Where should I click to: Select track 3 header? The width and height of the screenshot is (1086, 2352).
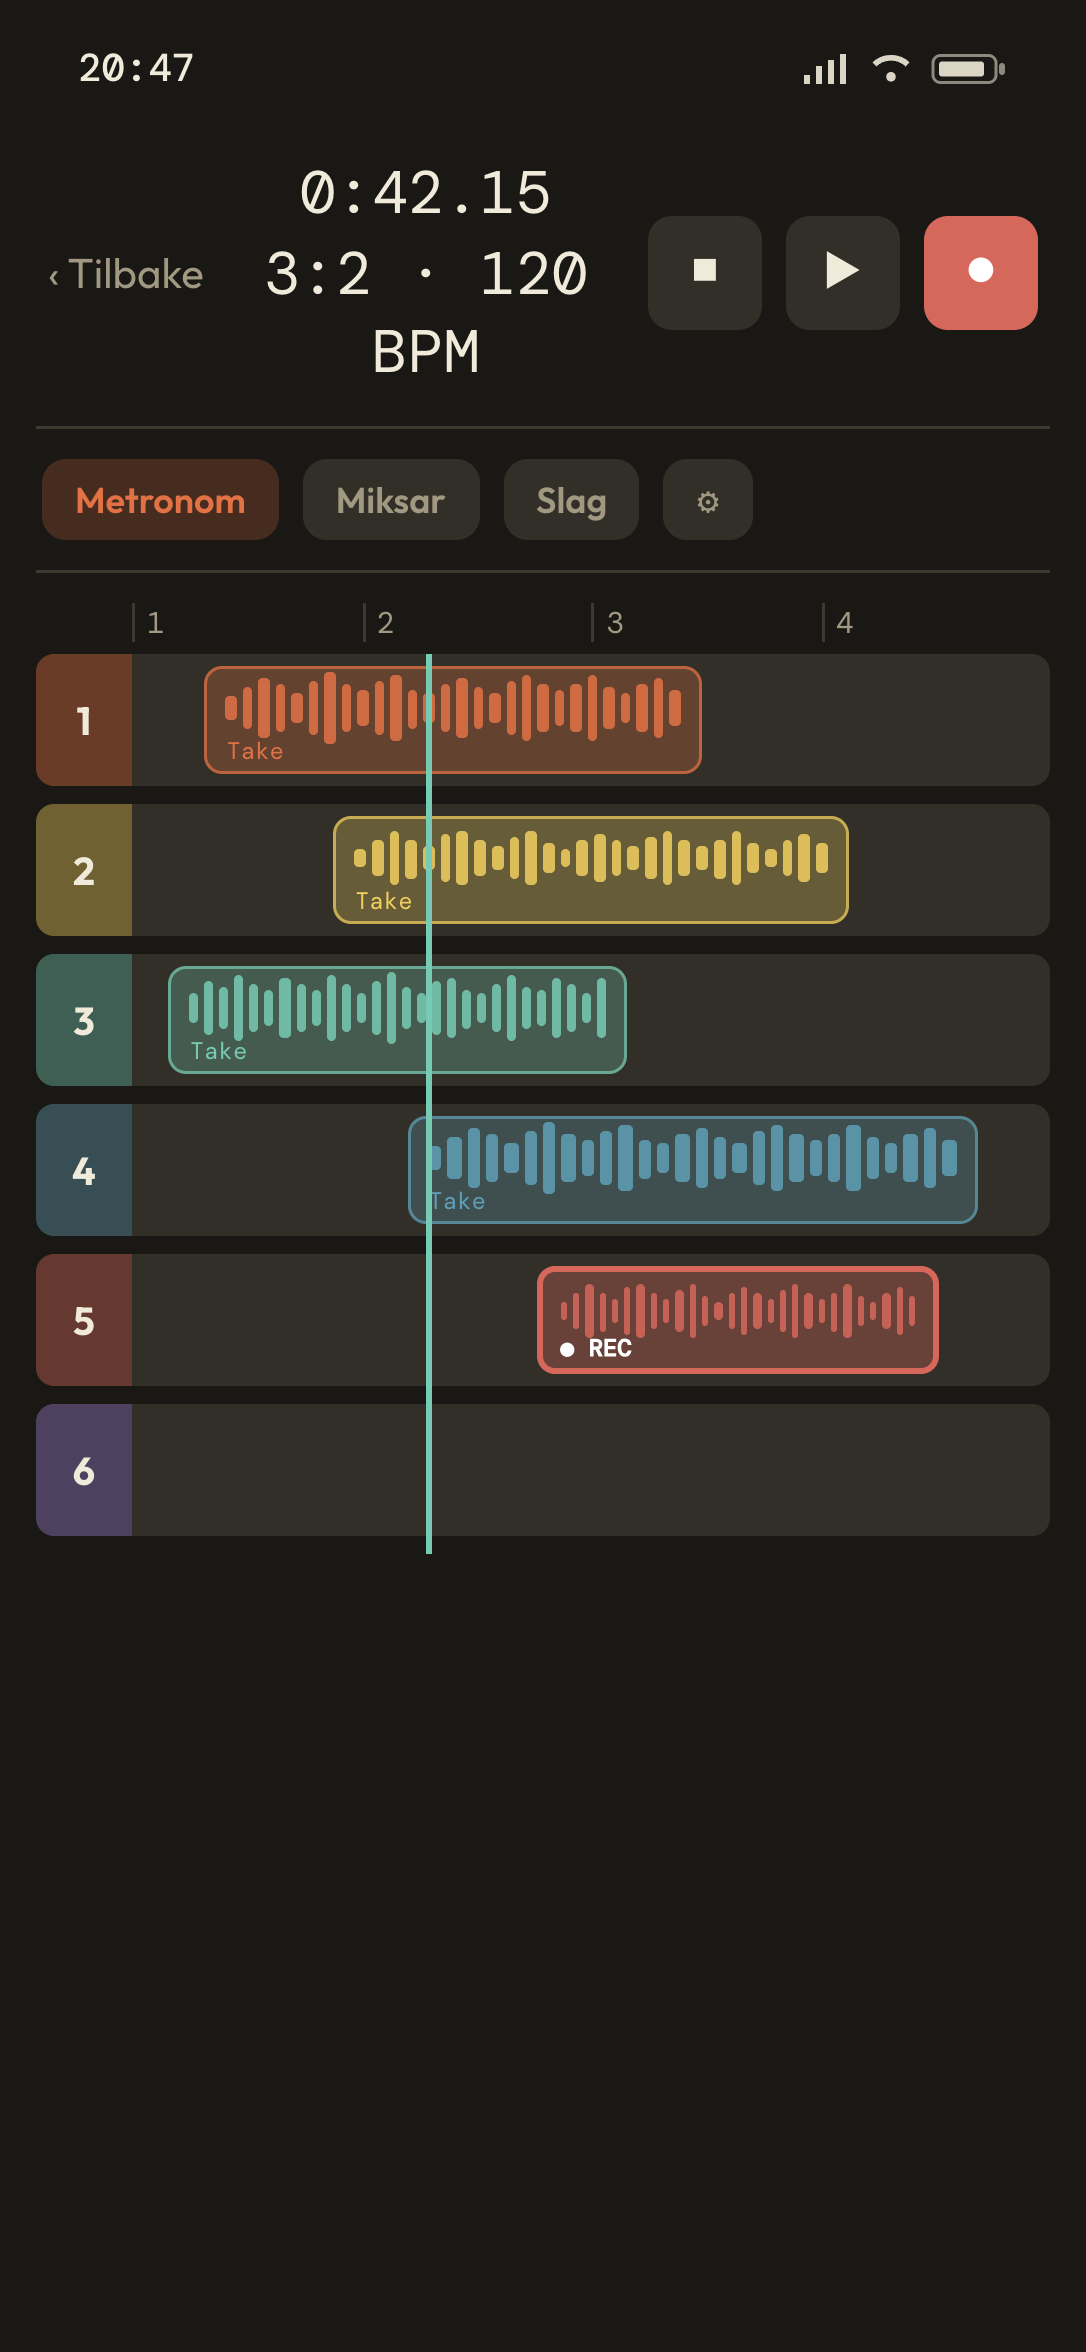(x=84, y=1020)
